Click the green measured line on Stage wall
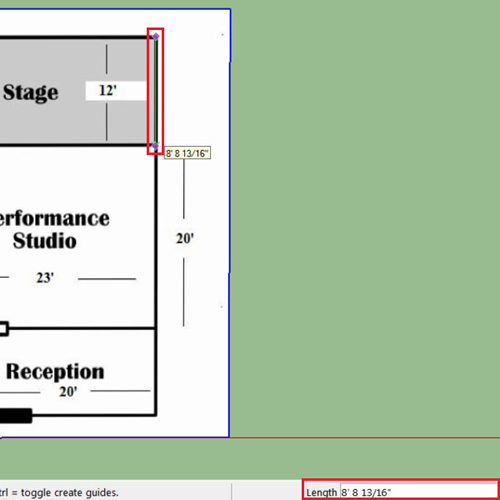The width and height of the screenshot is (500, 500). [x=156, y=91]
